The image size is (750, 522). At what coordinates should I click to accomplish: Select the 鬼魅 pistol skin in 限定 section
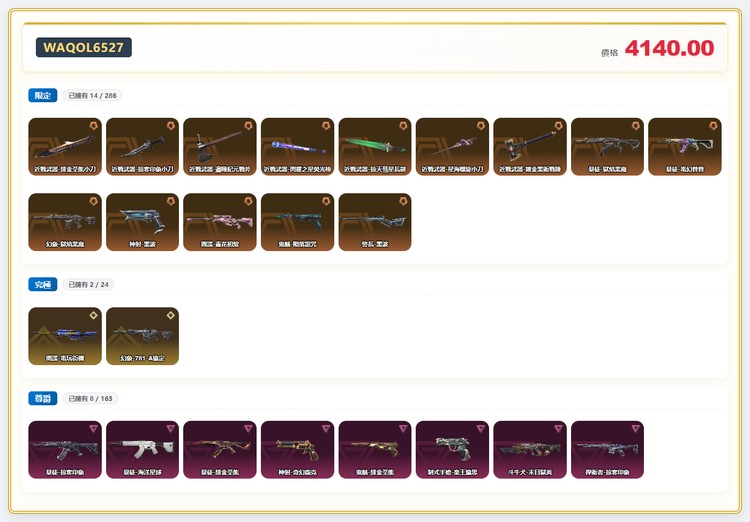[x=297, y=222]
